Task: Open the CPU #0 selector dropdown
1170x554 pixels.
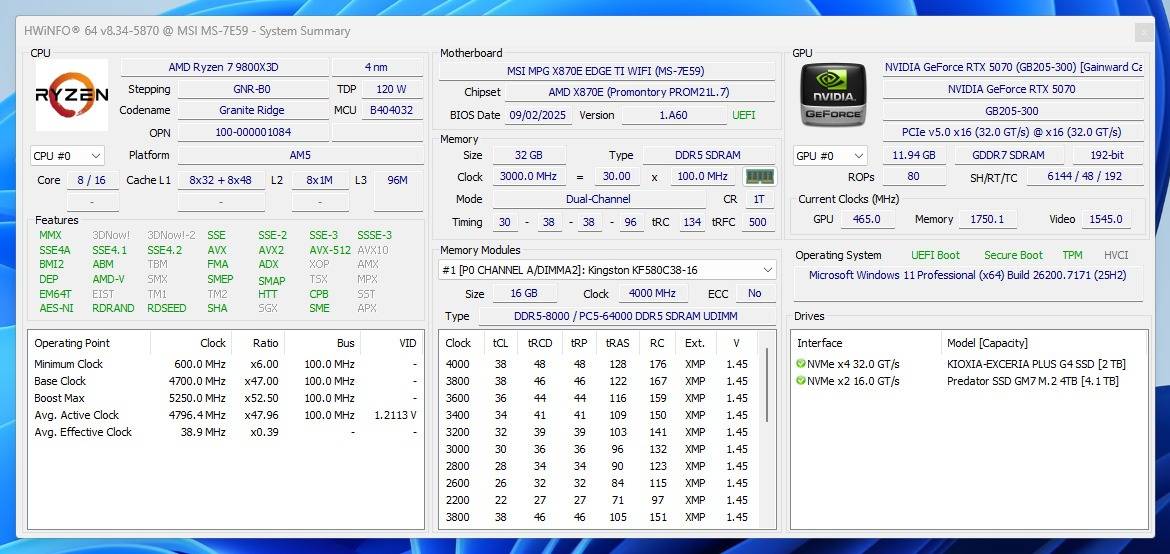Action: pyautogui.click(x=67, y=156)
